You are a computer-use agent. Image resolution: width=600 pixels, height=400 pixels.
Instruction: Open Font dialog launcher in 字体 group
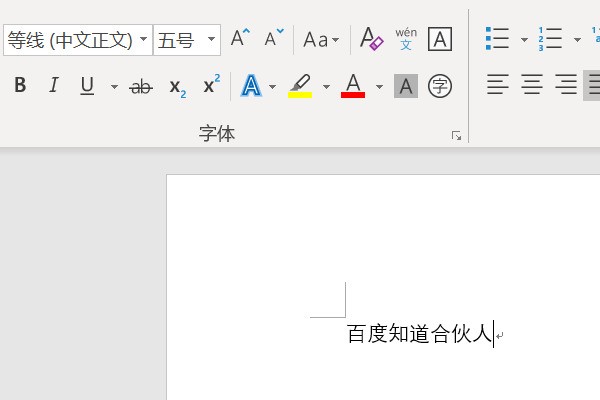tap(456, 136)
